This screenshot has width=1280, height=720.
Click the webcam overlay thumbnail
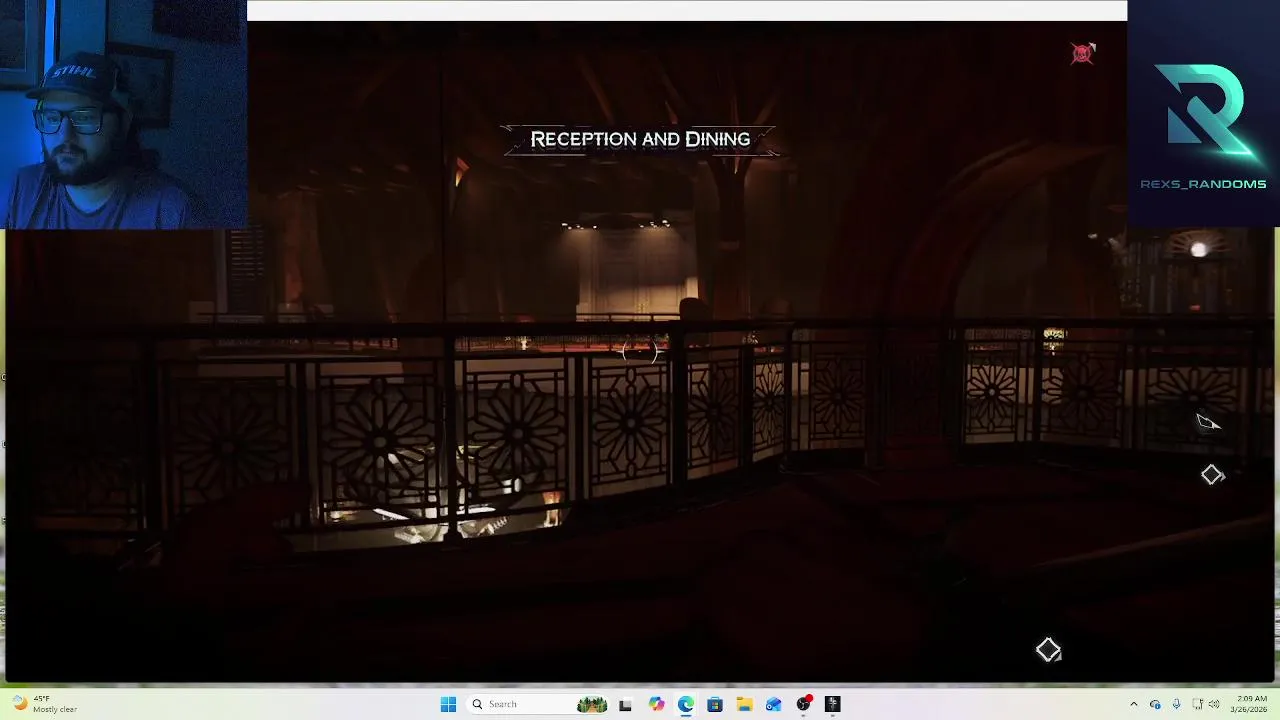(123, 114)
